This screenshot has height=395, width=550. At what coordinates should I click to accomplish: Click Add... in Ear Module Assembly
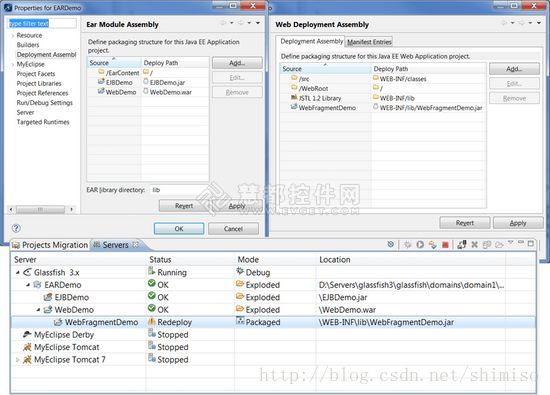(x=237, y=63)
